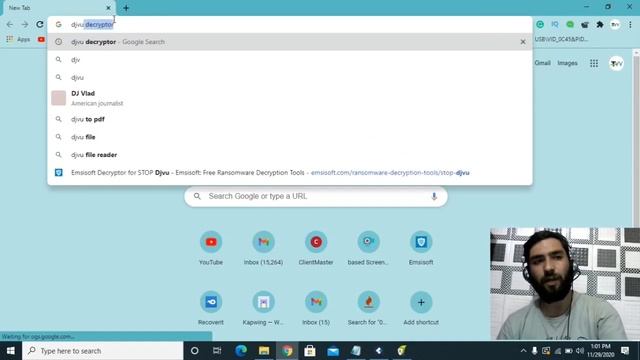The height and width of the screenshot is (360, 640).
Task: Click the browser Back arrow
Action: [10, 24]
